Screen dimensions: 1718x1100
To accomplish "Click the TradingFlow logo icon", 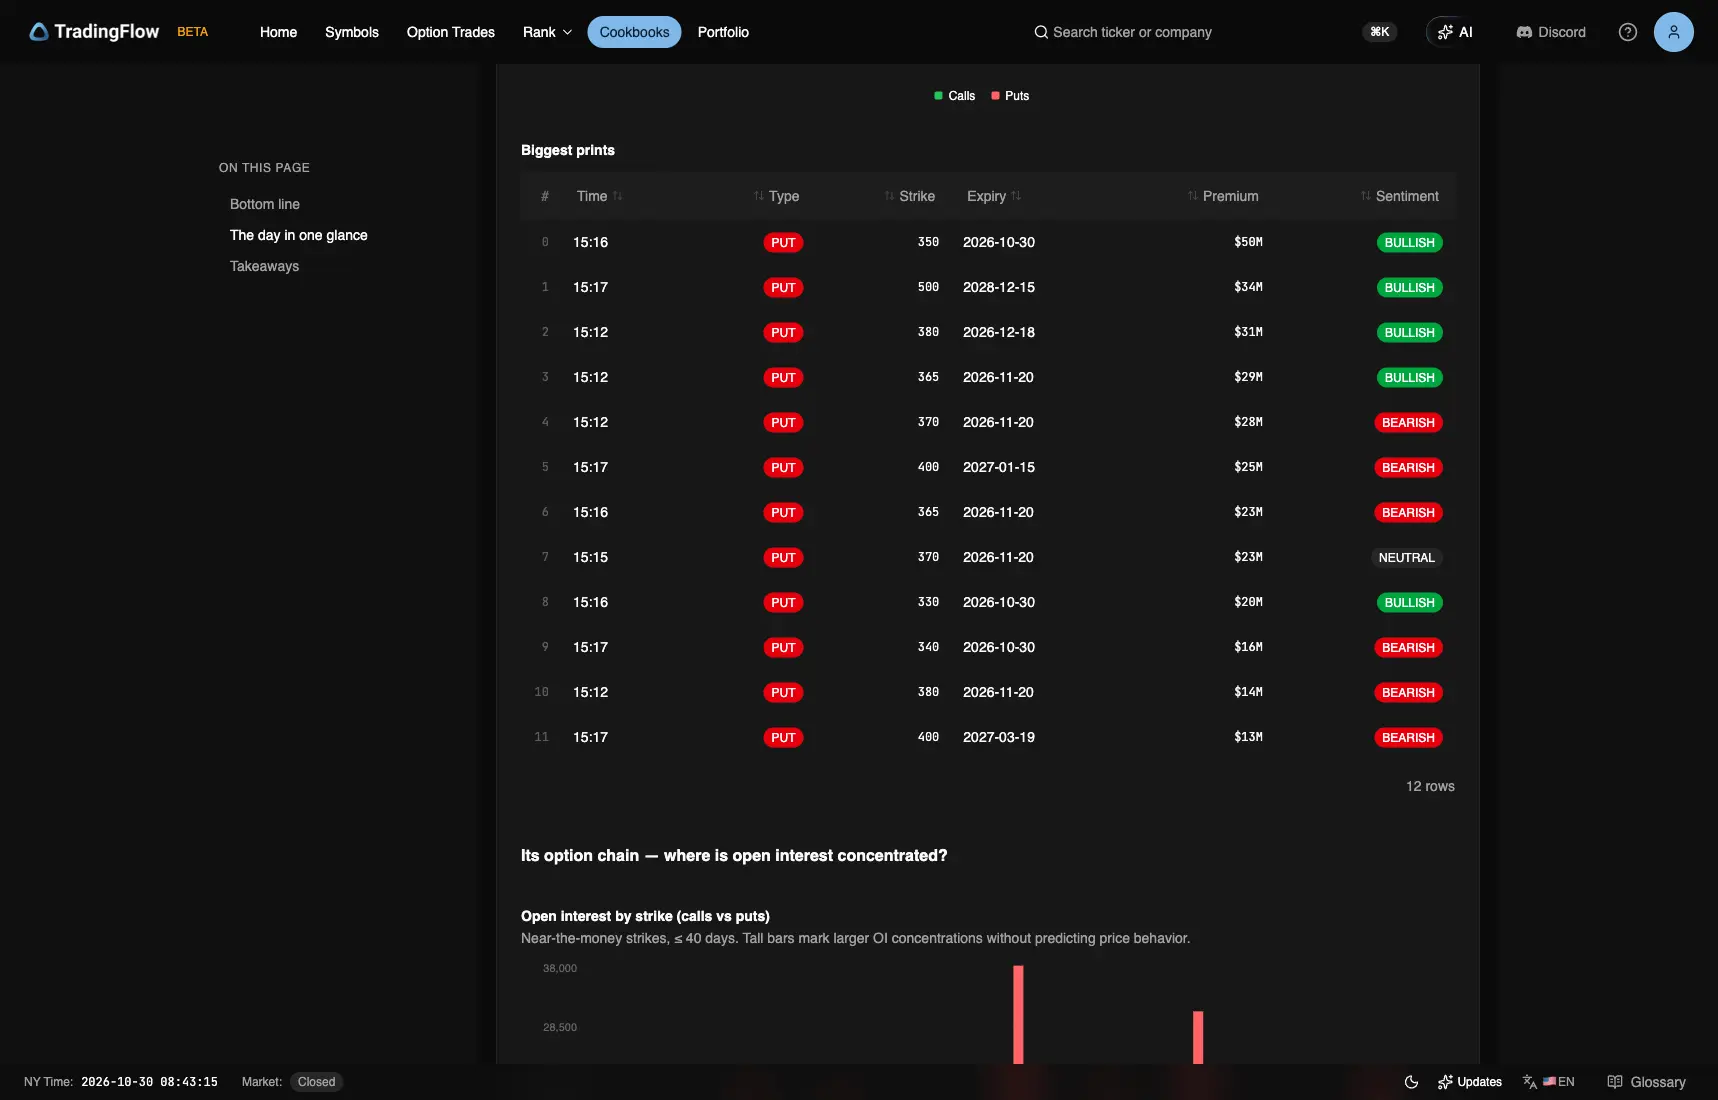I will [39, 32].
